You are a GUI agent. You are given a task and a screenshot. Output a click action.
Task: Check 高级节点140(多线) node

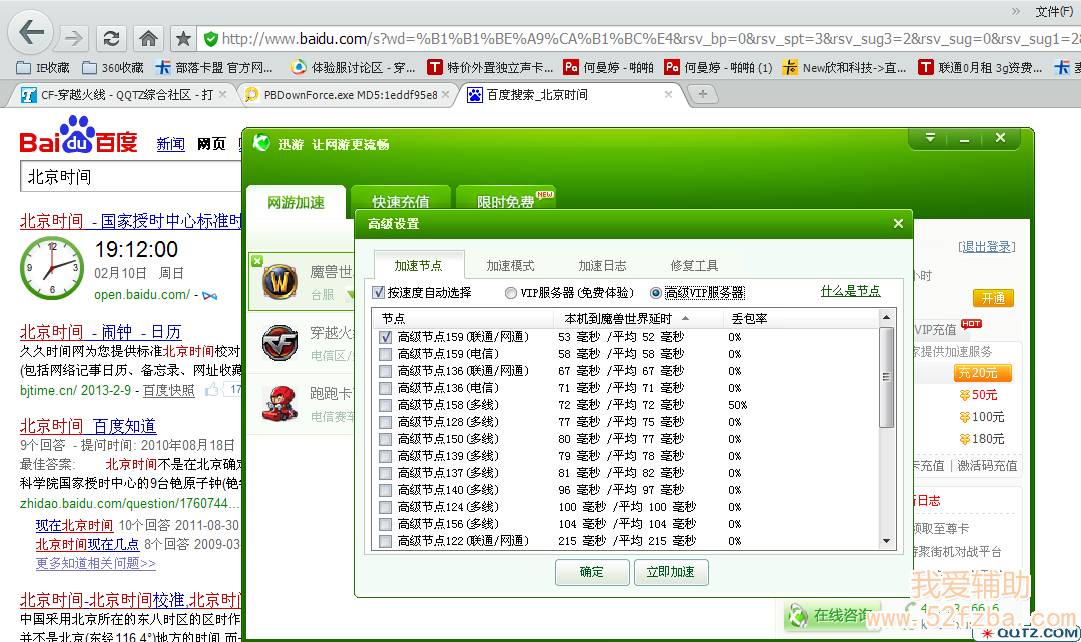(385, 490)
